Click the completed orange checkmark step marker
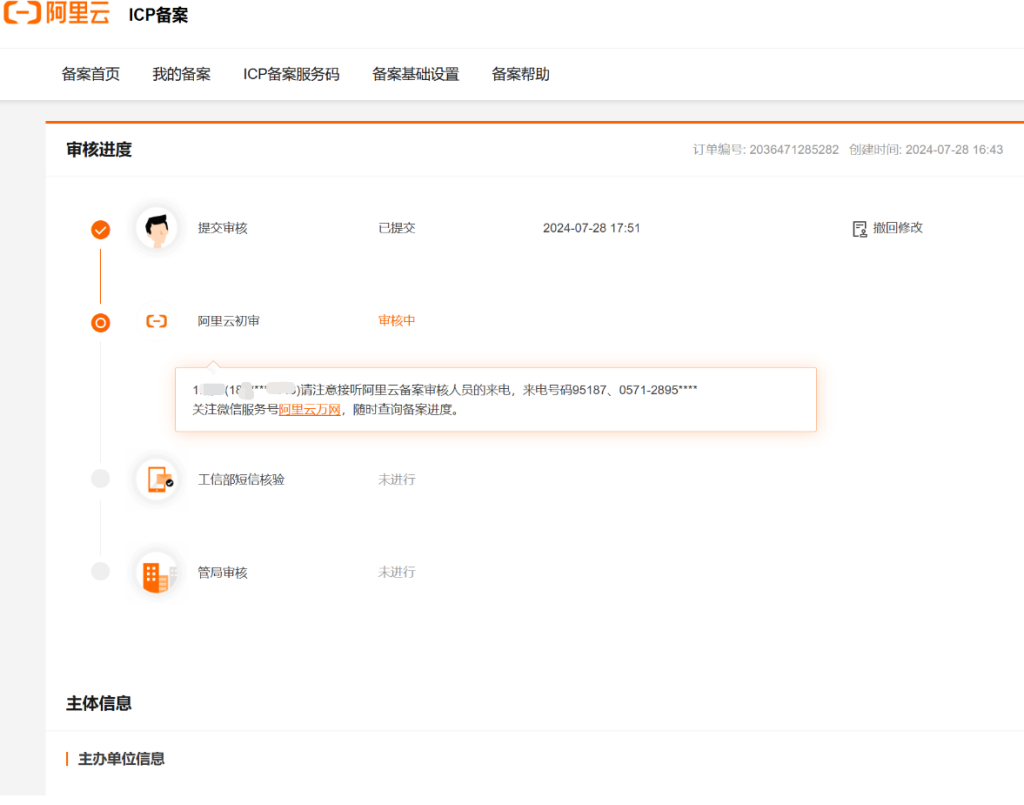The height and width of the screenshot is (805, 1024). point(100,230)
